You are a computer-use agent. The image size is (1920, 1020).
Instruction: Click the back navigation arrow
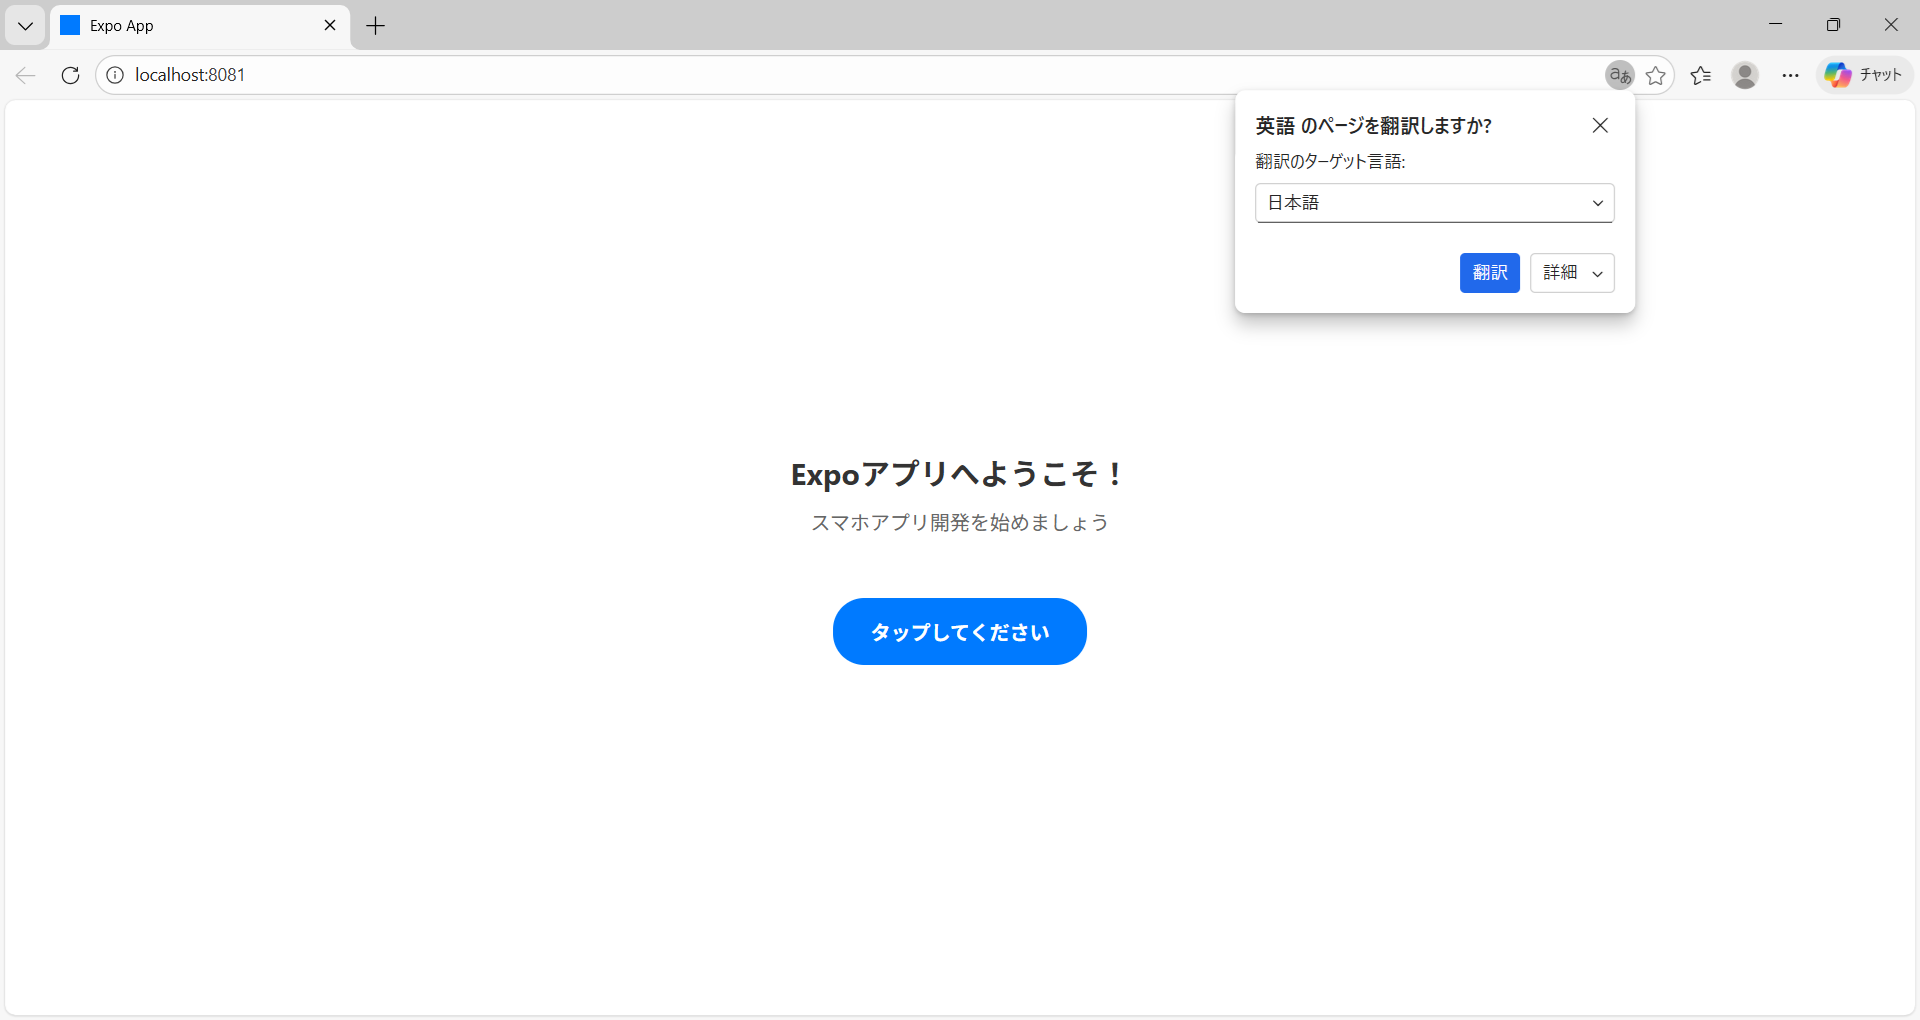pyautogui.click(x=26, y=75)
